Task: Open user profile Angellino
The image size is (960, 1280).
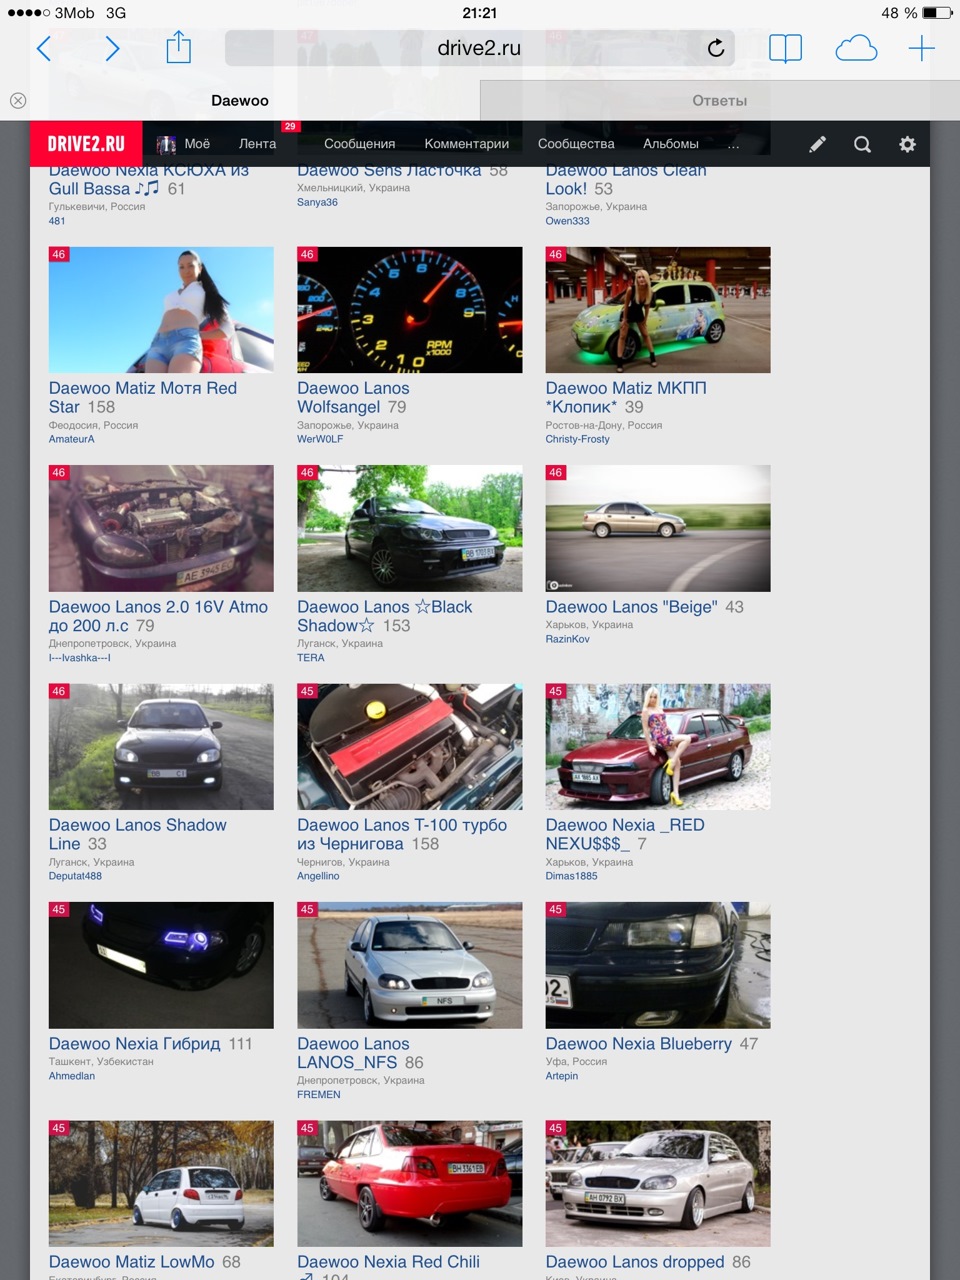Action: (318, 876)
